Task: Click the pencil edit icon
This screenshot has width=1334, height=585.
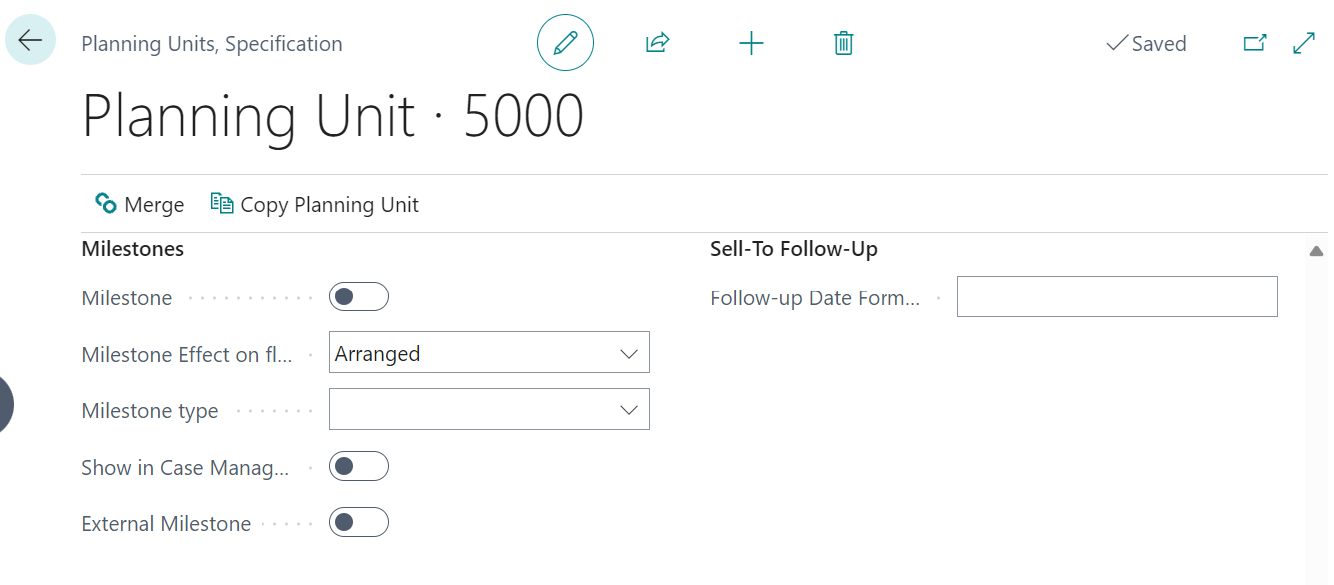Action: pos(565,43)
